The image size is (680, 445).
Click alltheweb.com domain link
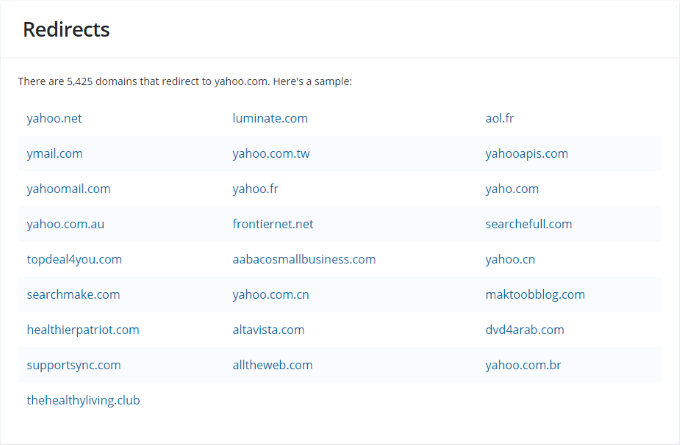coord(272,365)
